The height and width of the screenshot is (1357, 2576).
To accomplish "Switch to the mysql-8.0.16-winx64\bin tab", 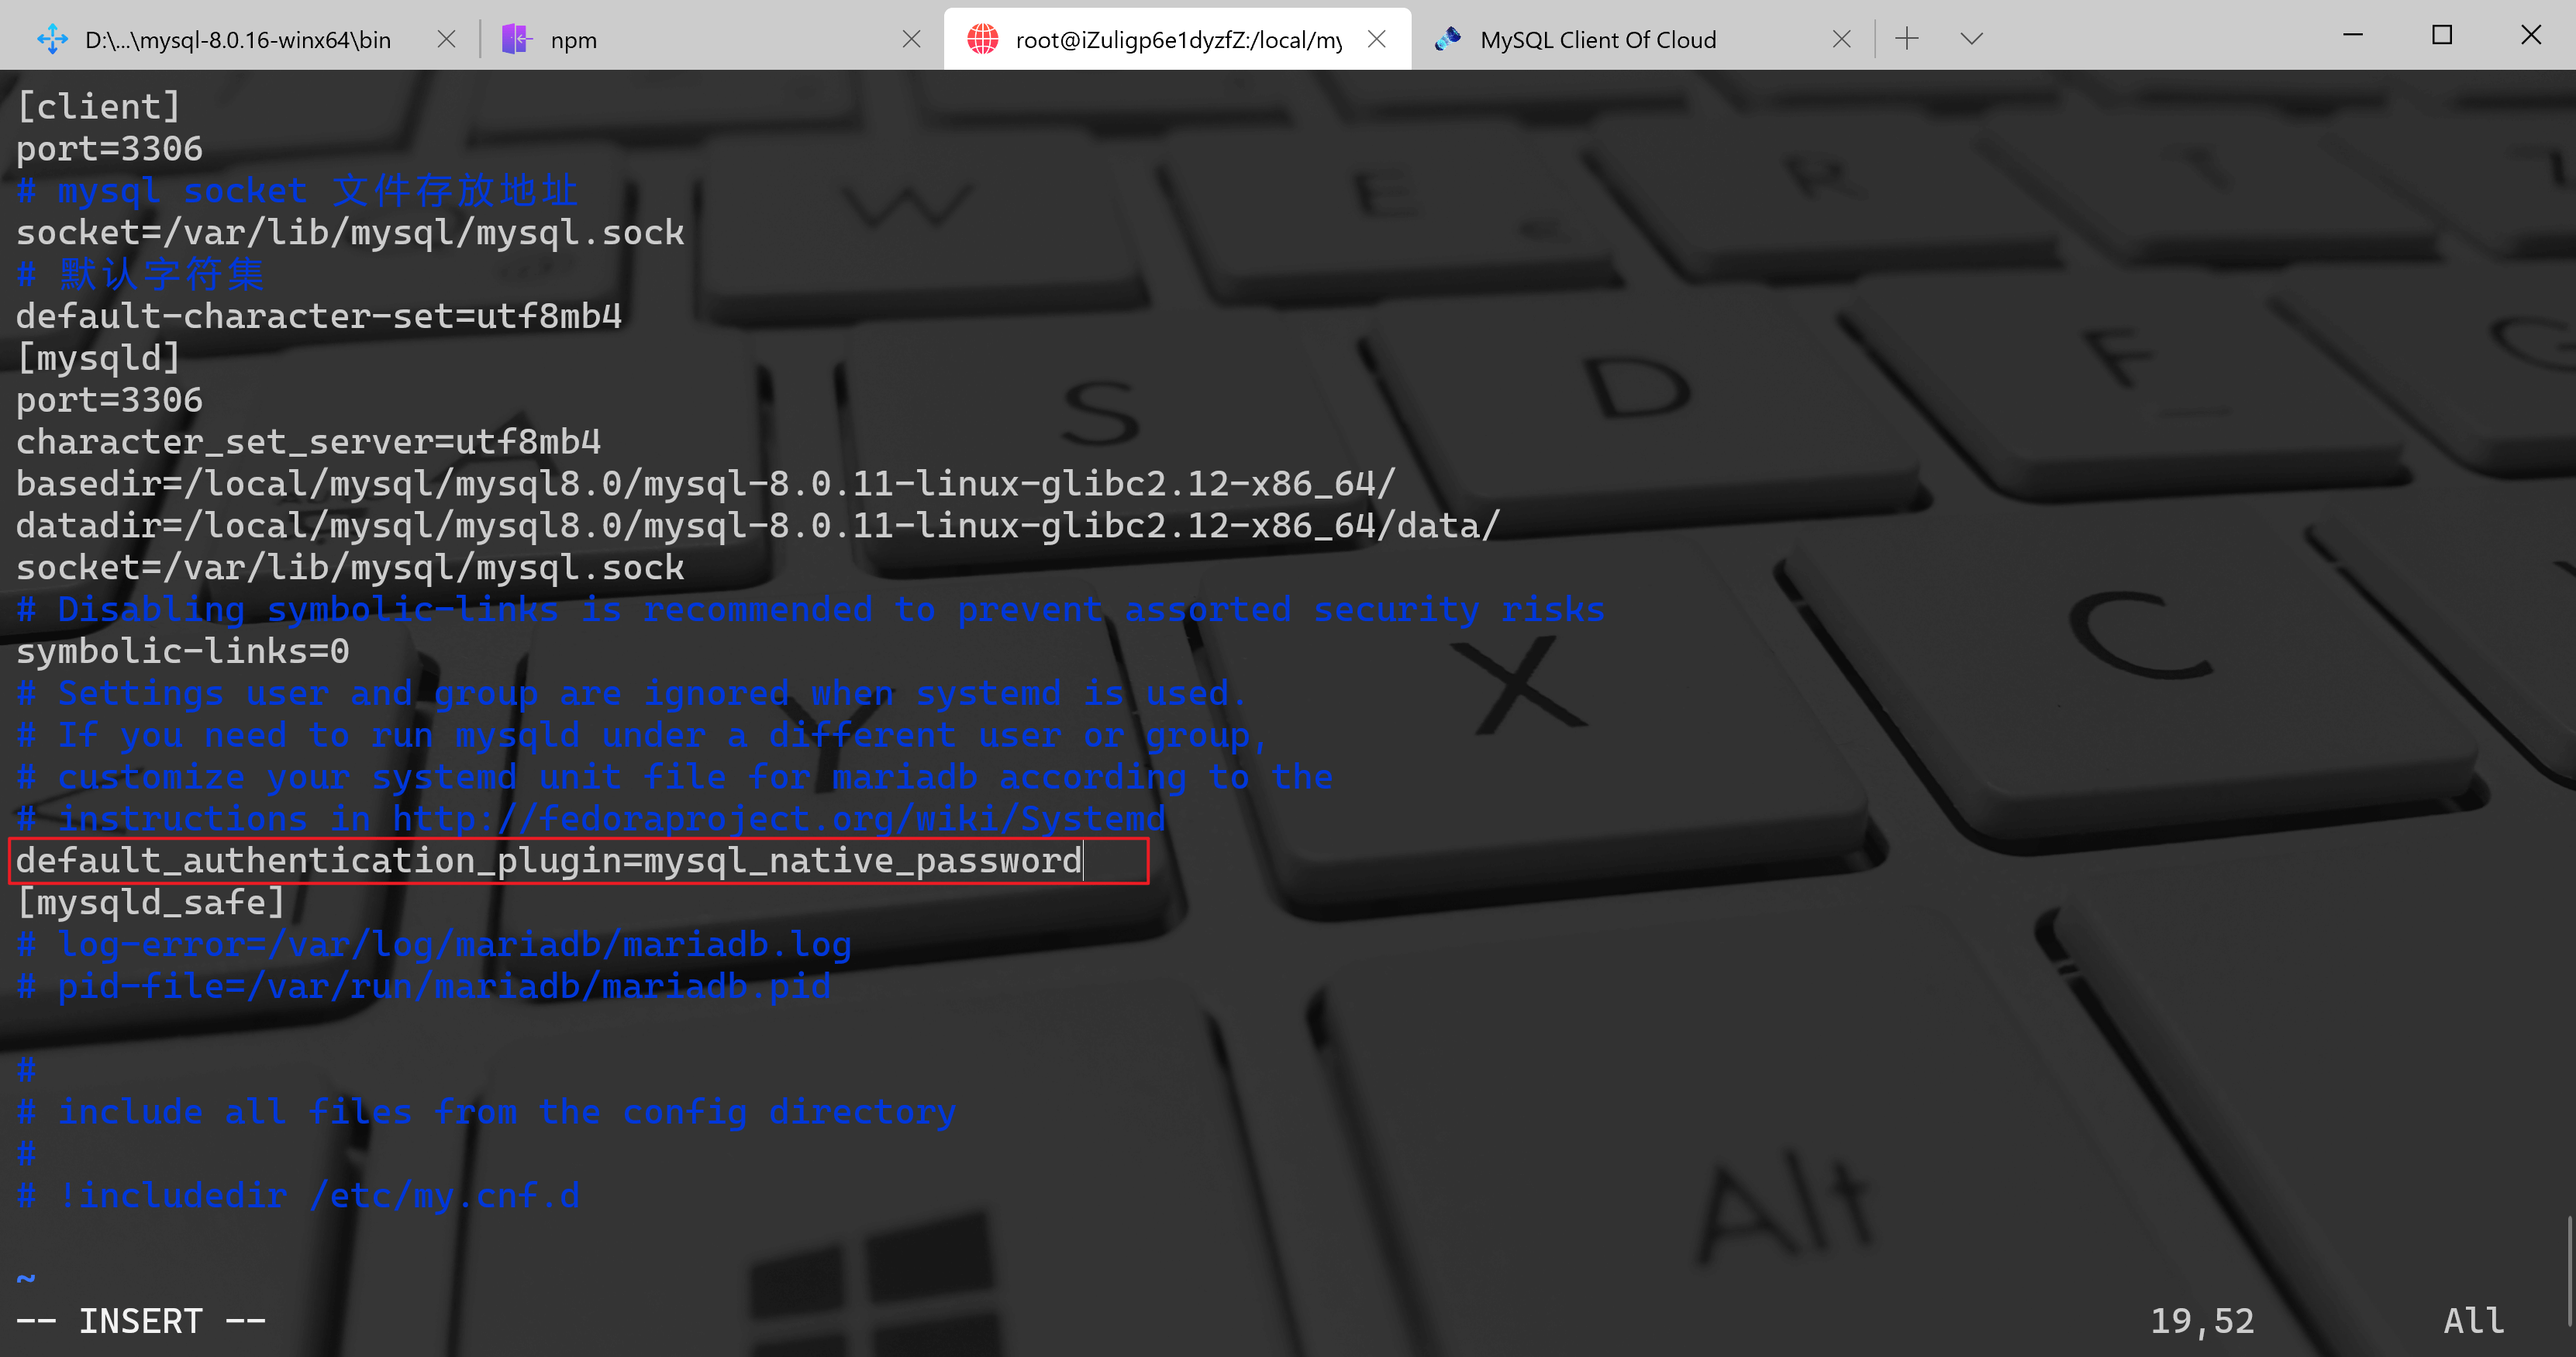I will click(x=238, y=40).
